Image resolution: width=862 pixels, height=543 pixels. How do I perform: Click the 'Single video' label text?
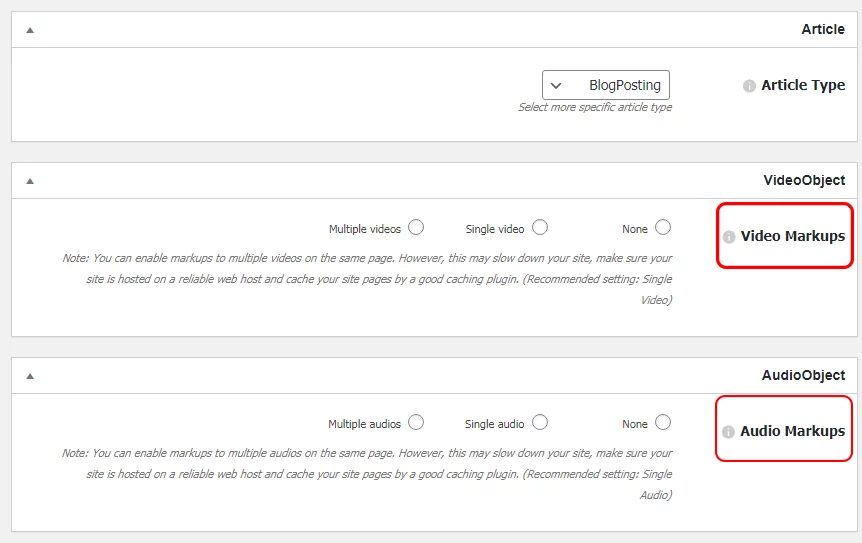(495, 229)
